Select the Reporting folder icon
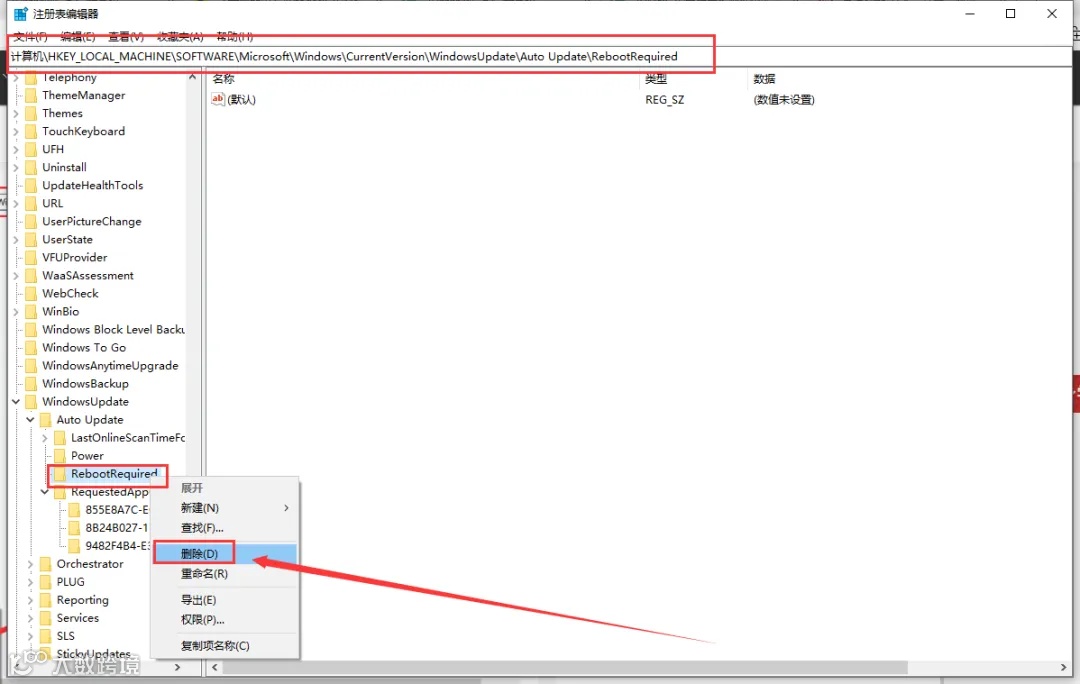 (x=45, y=600)
